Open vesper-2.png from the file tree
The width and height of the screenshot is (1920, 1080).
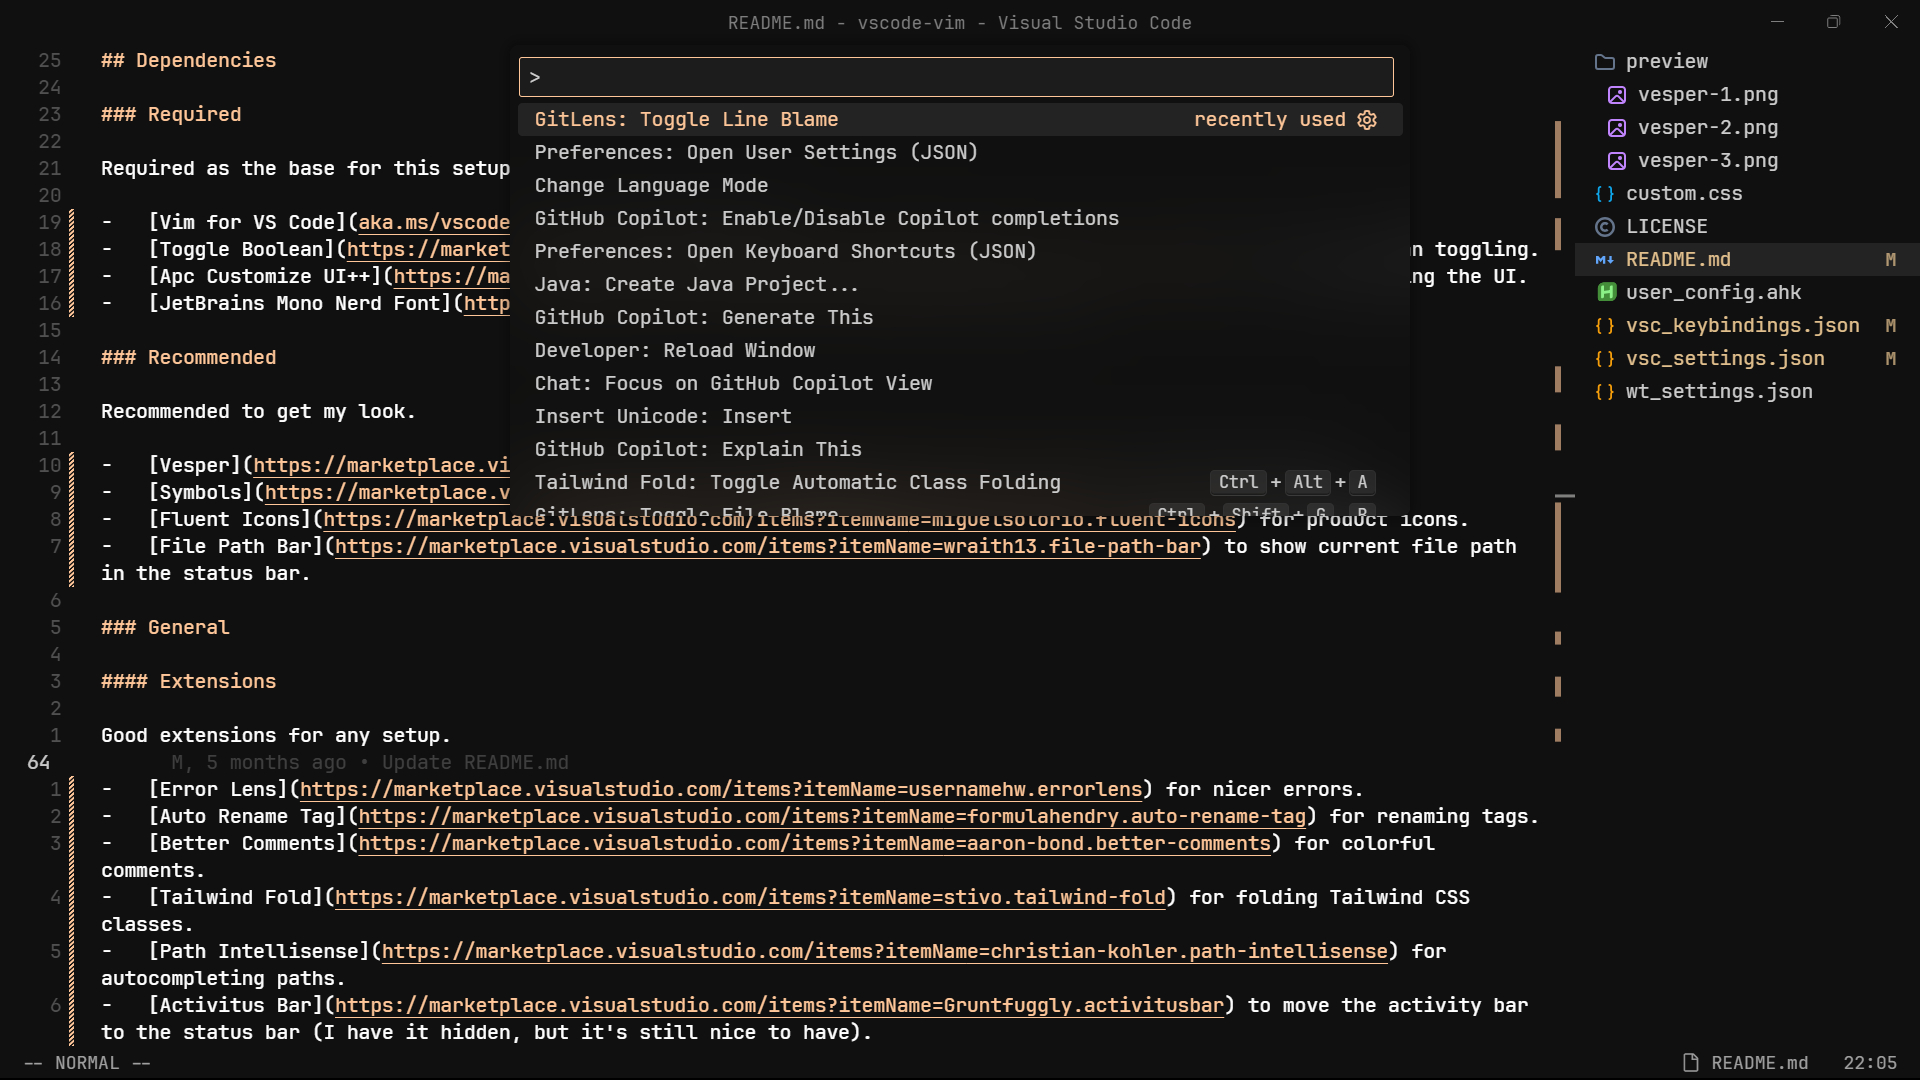(x=1748, y=128)
